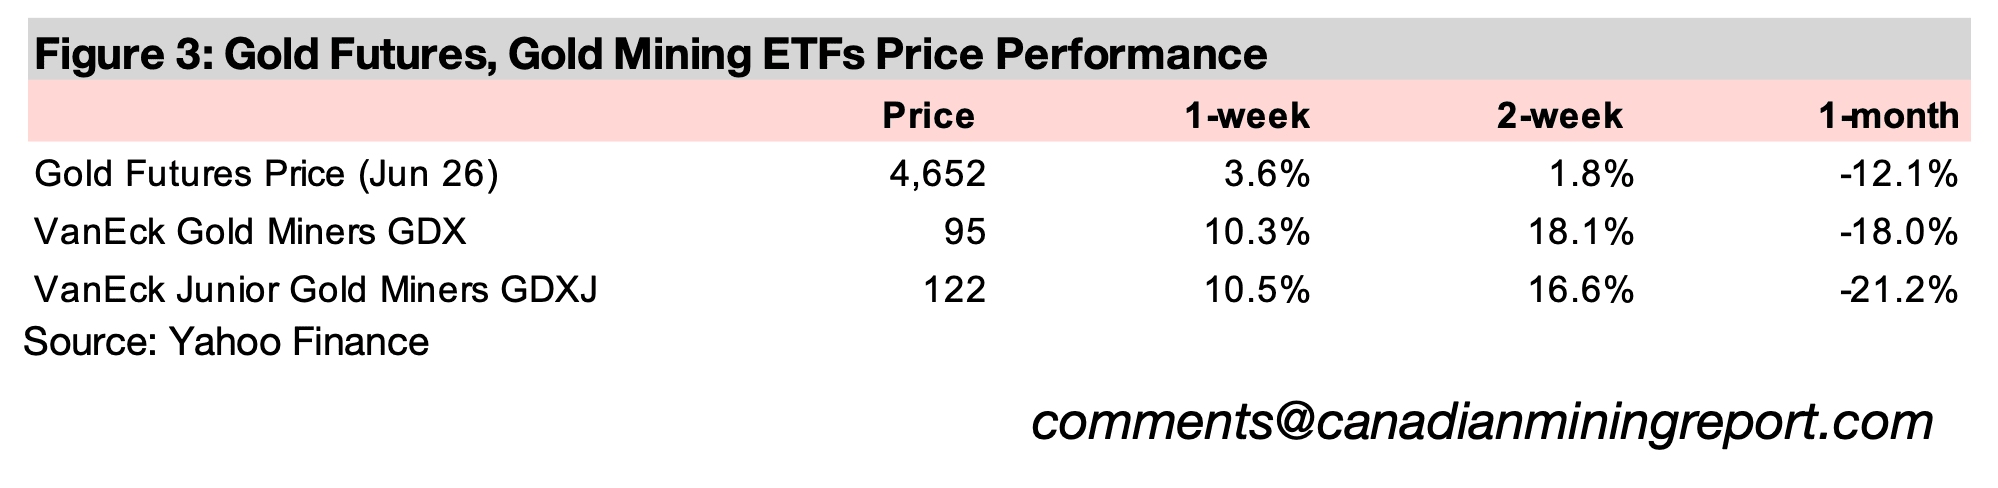The height and width of the screenshot is (488, 1998).
Task: Click the -12.1% gold one-month value
Action: coord(1897,175)
